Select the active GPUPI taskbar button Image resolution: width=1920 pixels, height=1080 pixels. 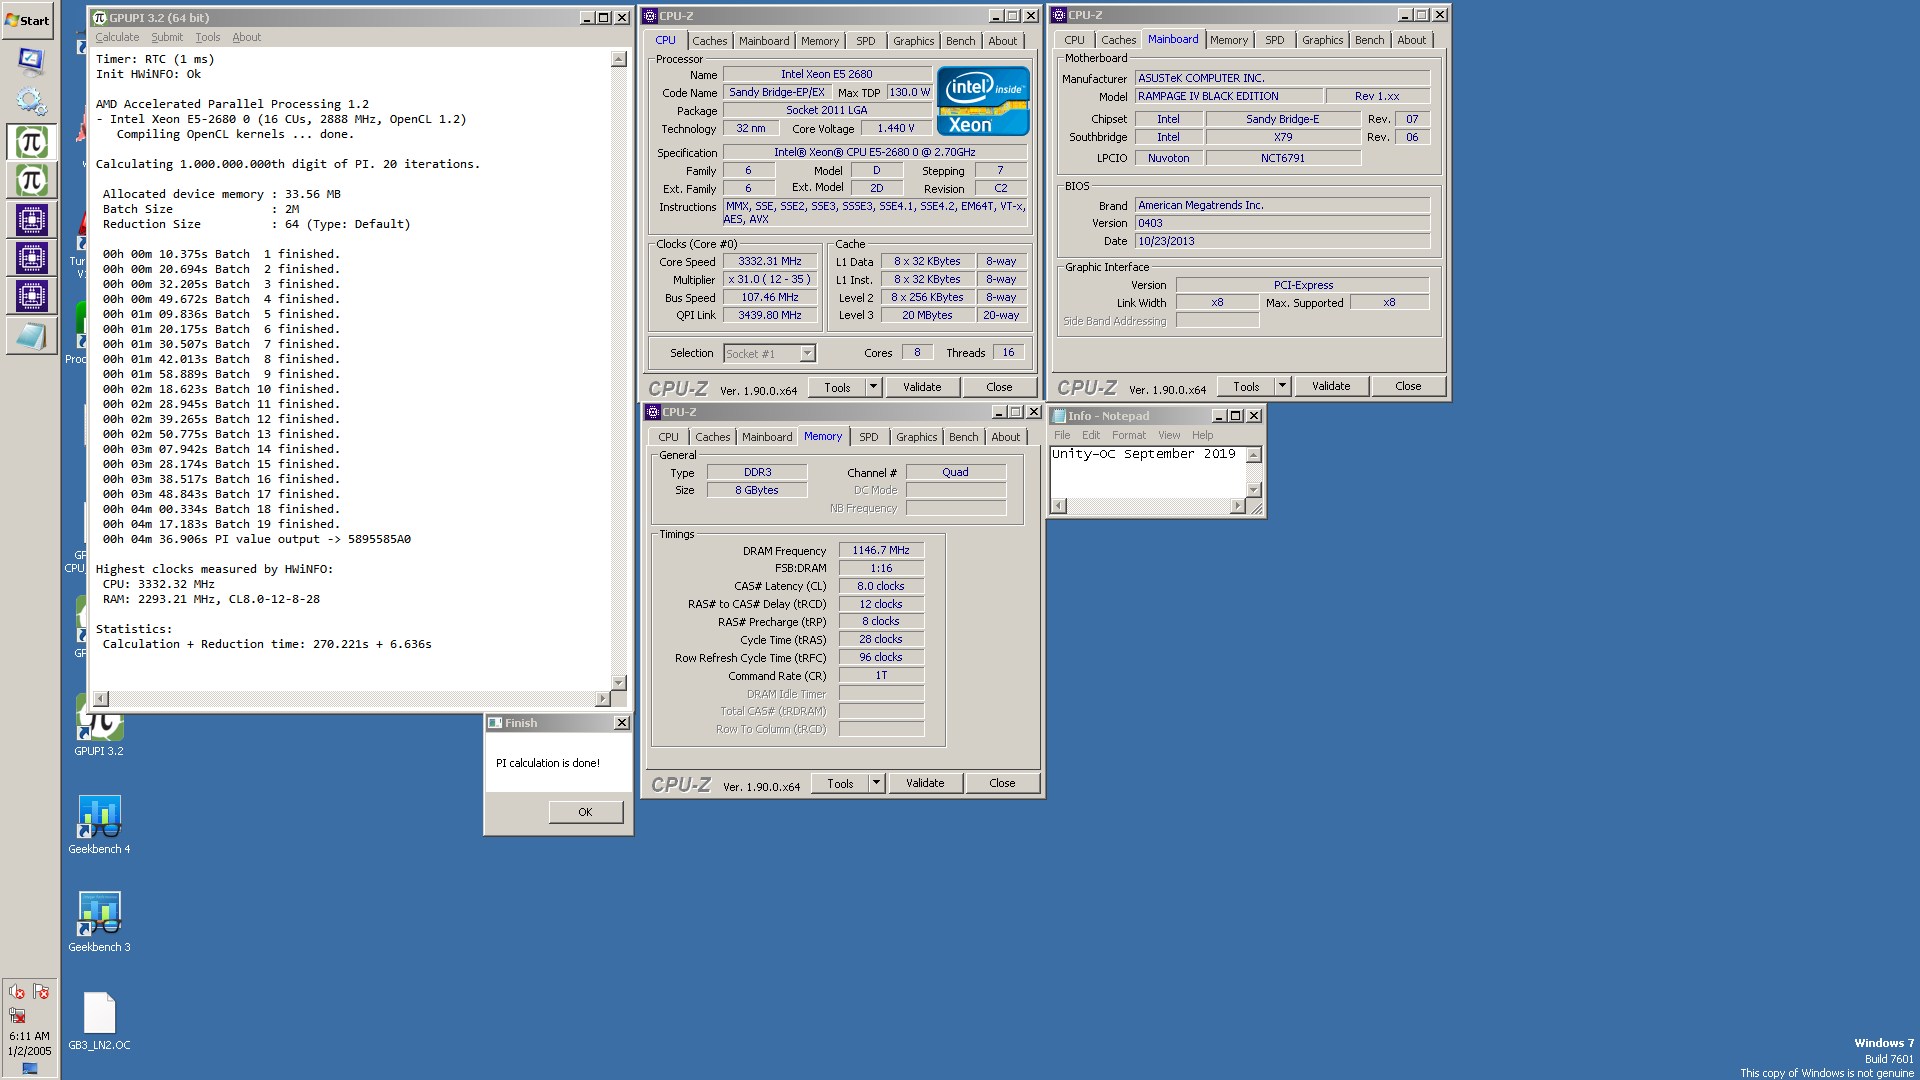pos(31,142)
